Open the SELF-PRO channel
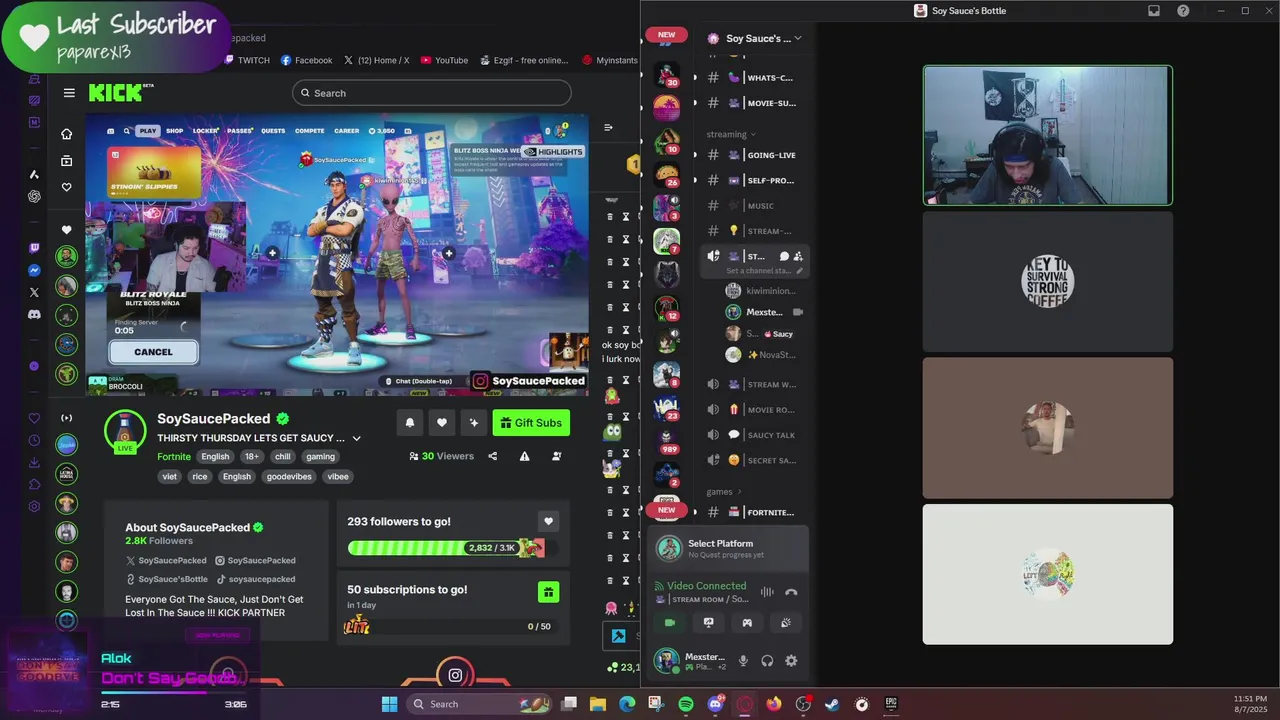Viewport: 1280px width, 720px height. tap(753, 180)
